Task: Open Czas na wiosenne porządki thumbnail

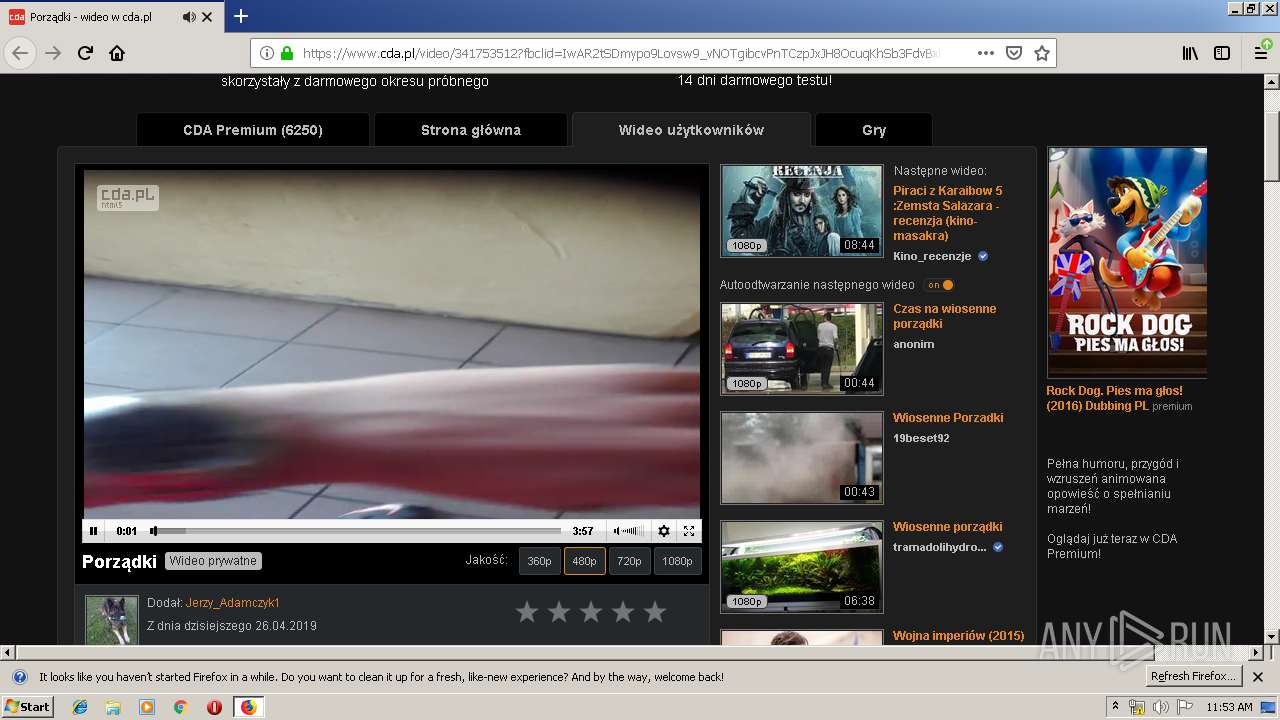Action: coord(802,349)
